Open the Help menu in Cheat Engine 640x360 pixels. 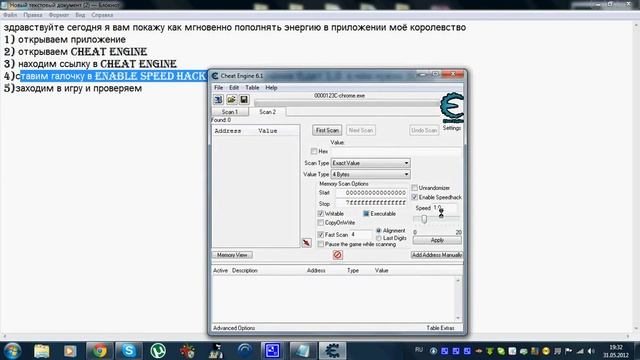[271, 88]
